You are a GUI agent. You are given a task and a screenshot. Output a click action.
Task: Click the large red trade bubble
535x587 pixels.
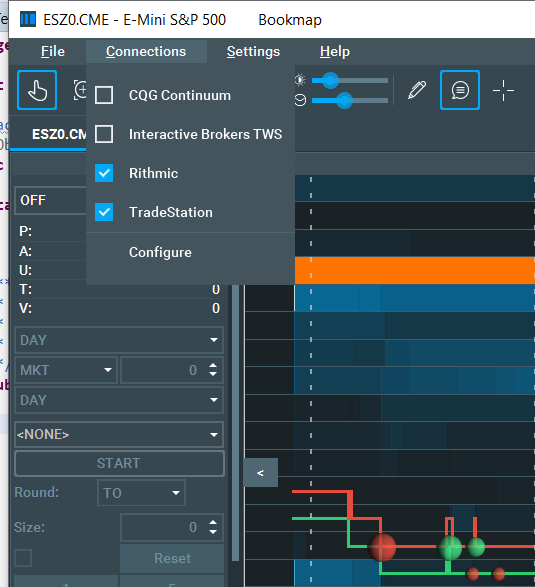(x=382, y=547)
